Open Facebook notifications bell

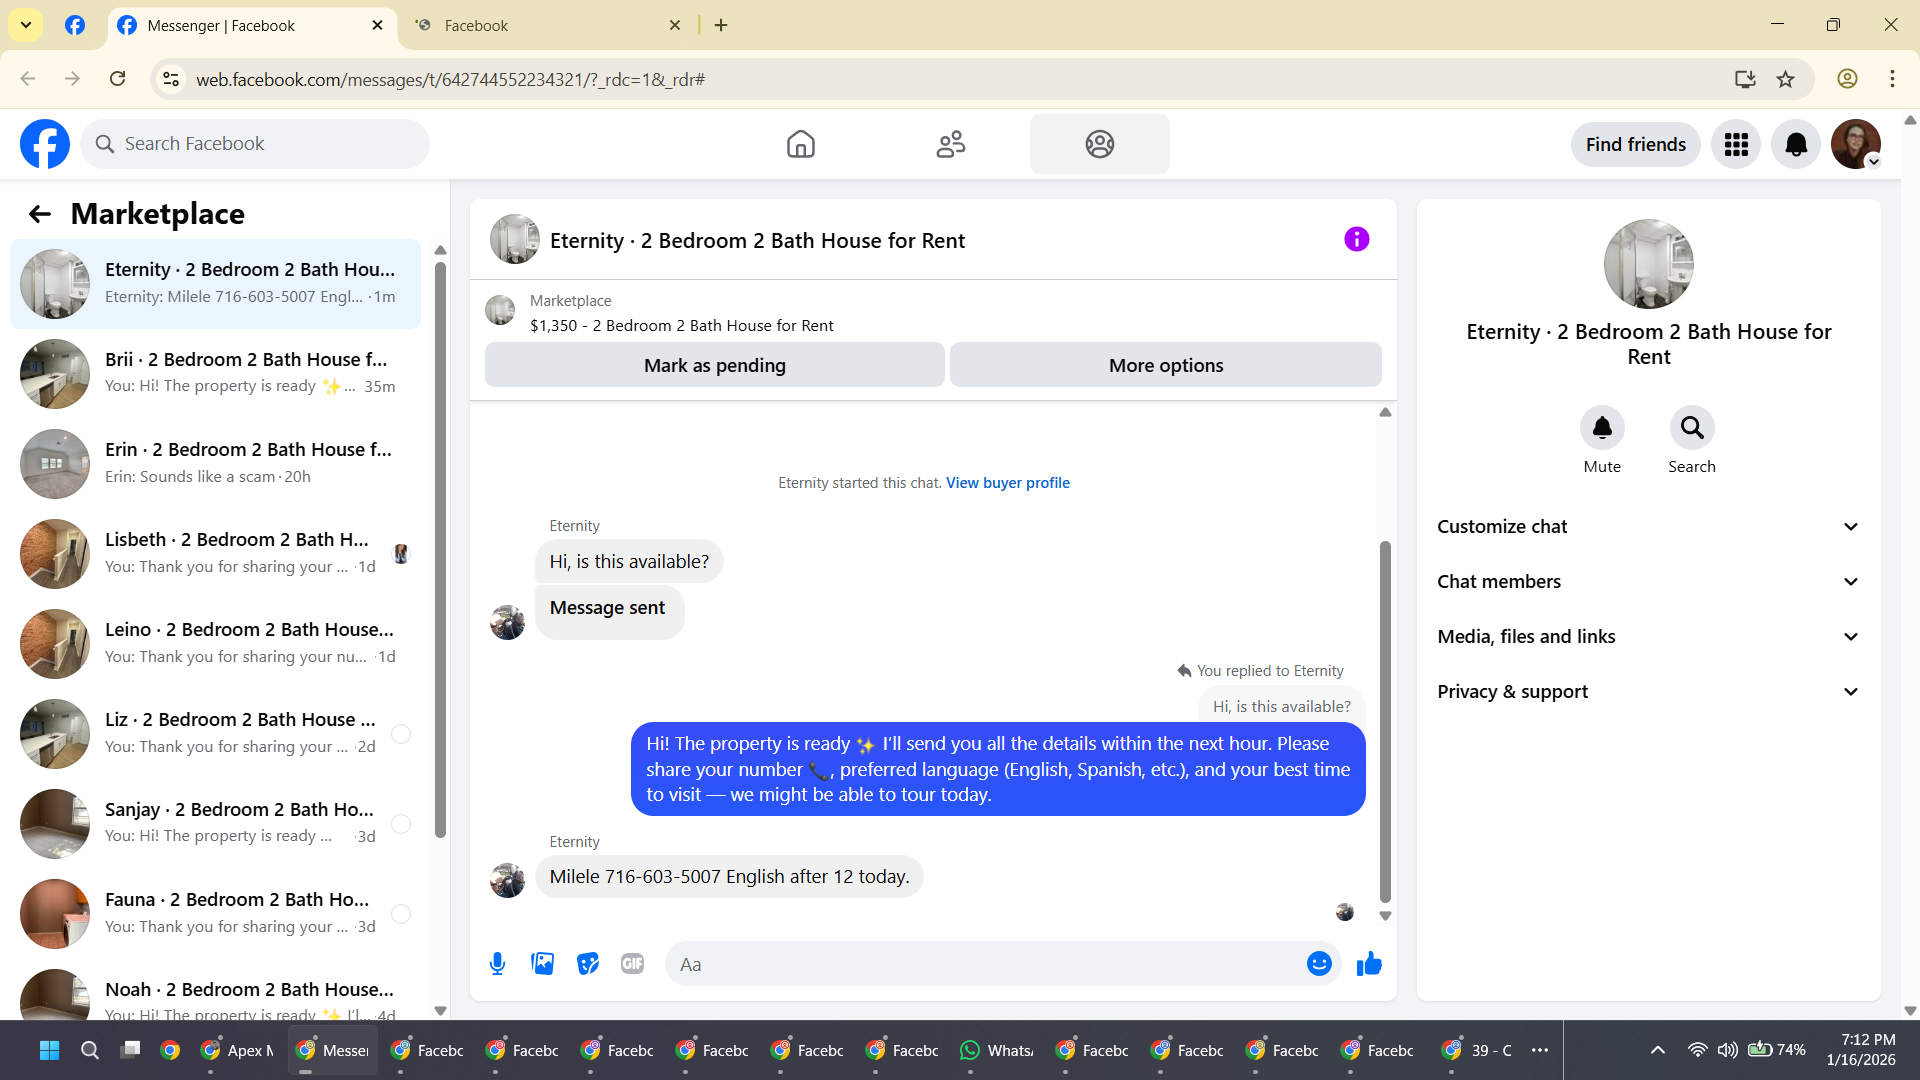pyautogui.click(x=1795, y=145)
